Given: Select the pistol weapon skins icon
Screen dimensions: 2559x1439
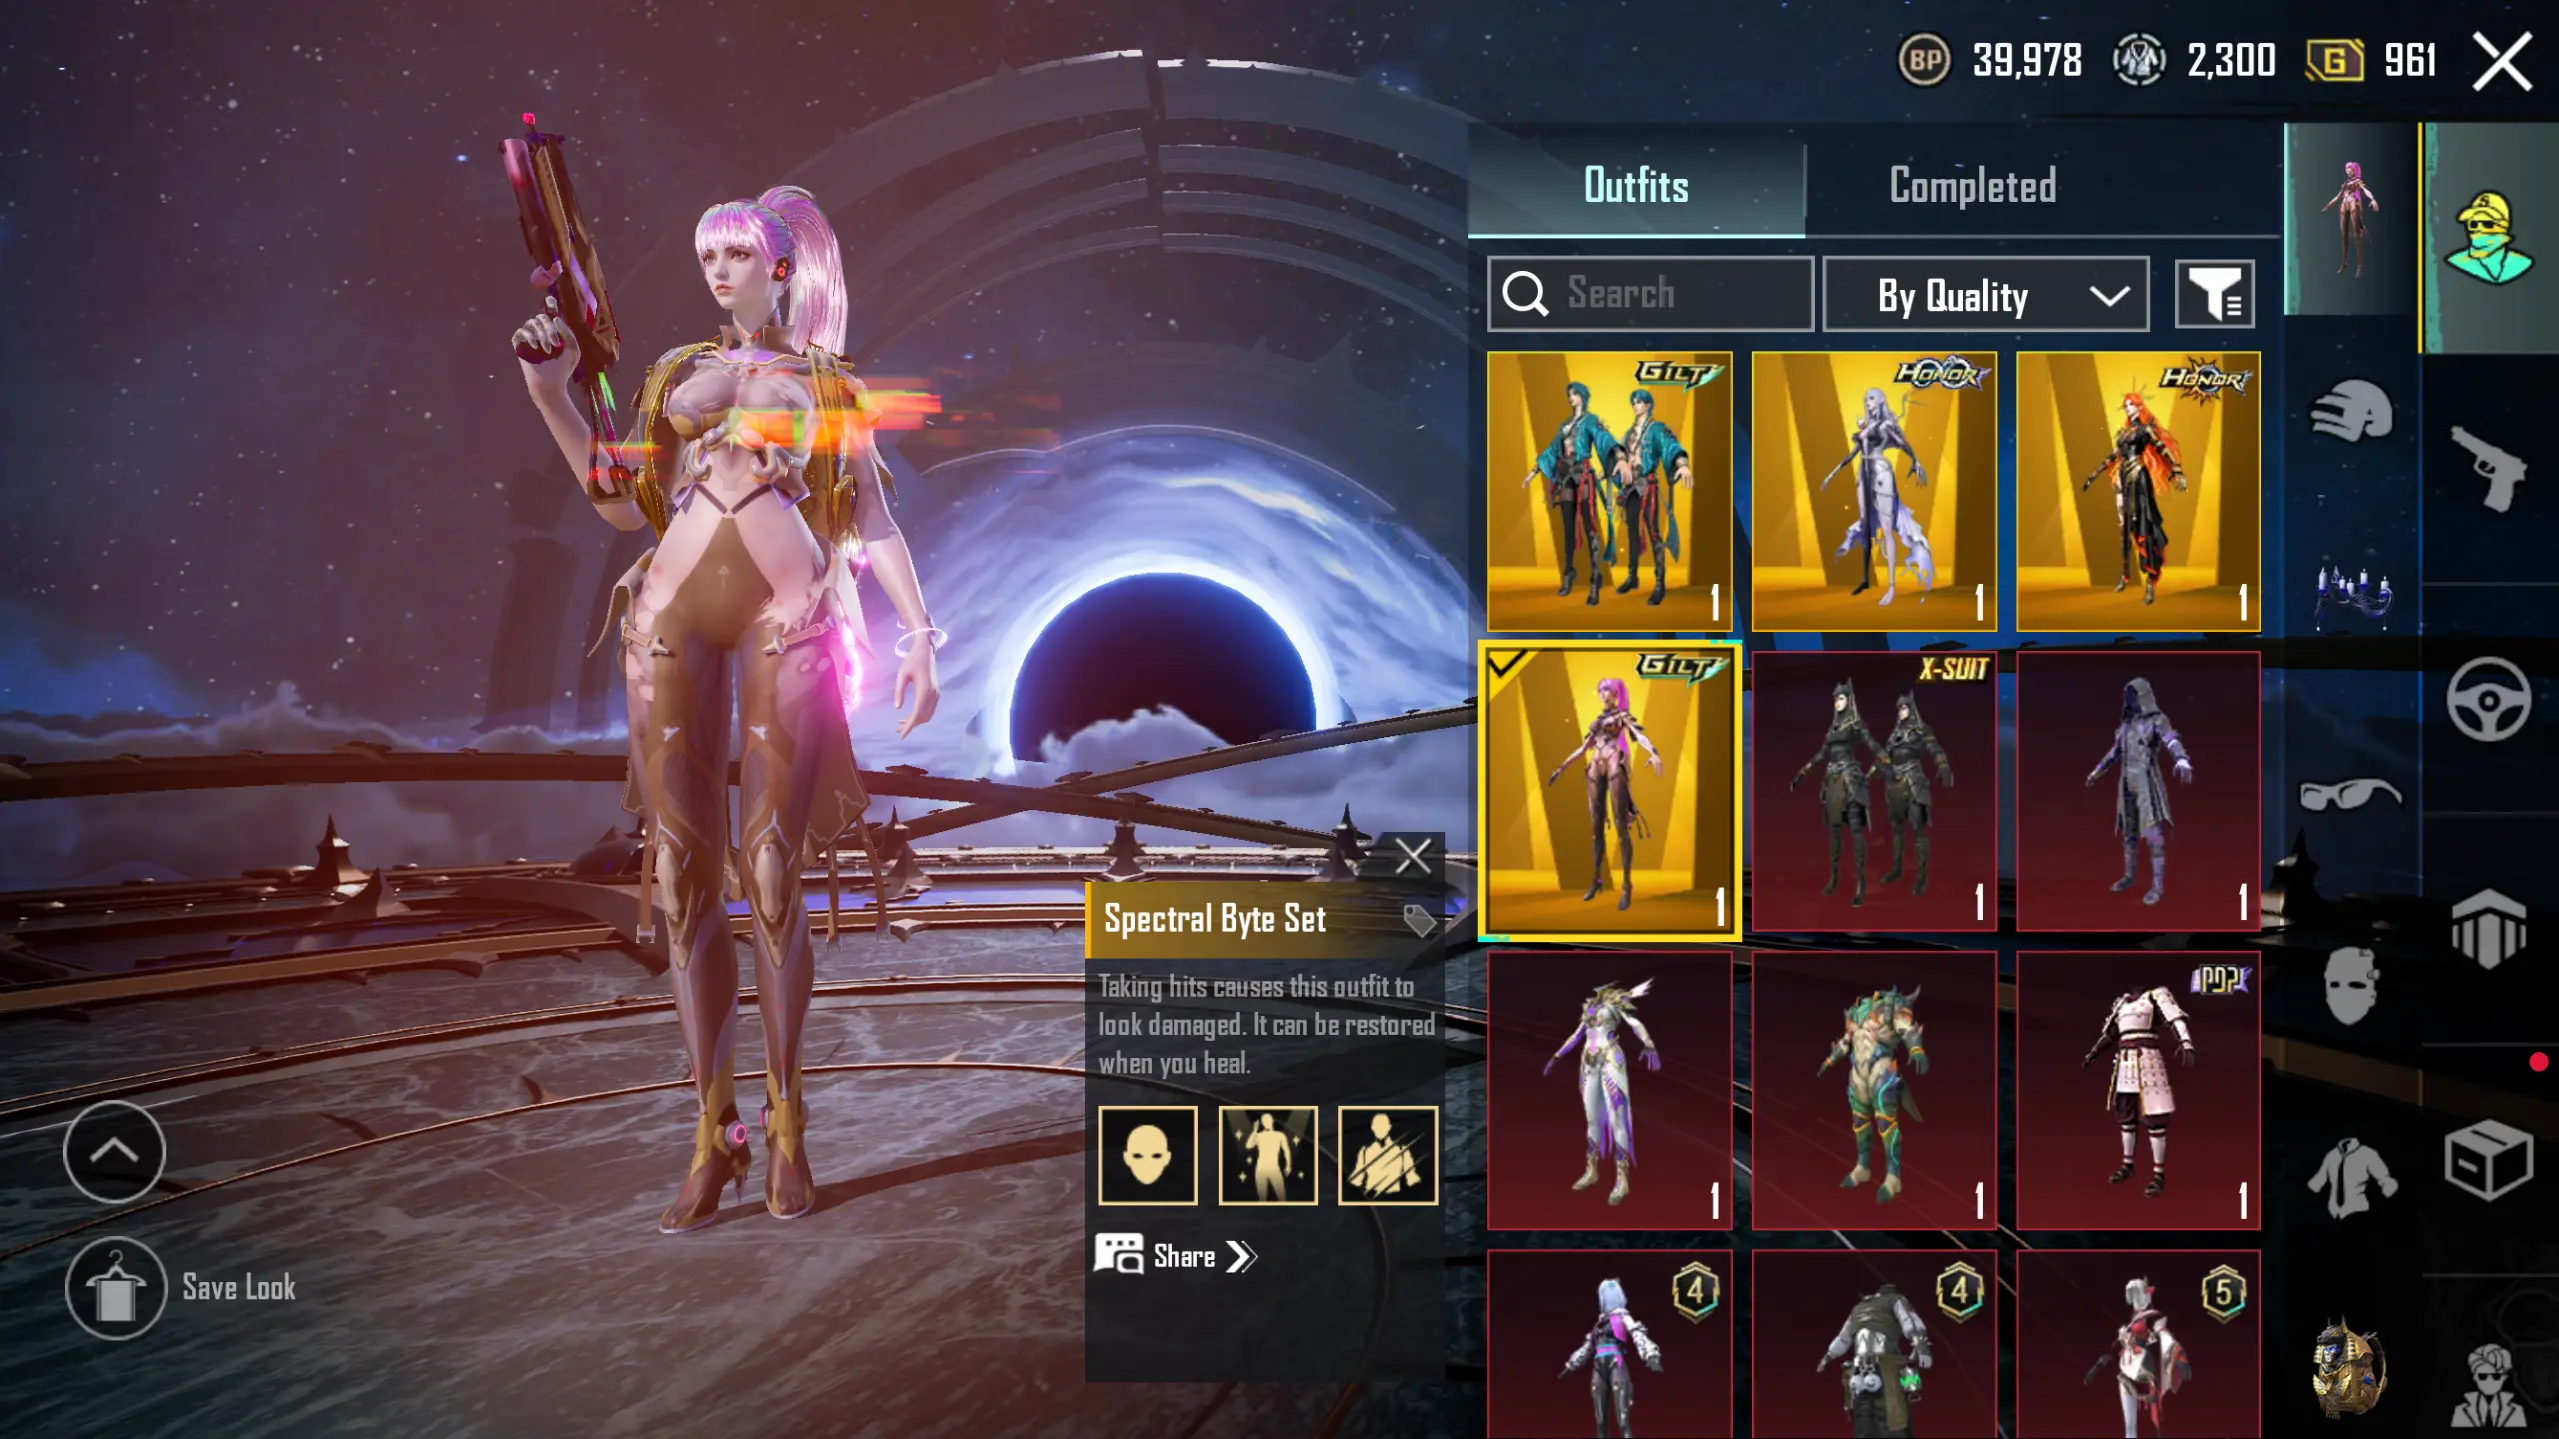Looking at the screenshot, I should tap(2489, 467).
